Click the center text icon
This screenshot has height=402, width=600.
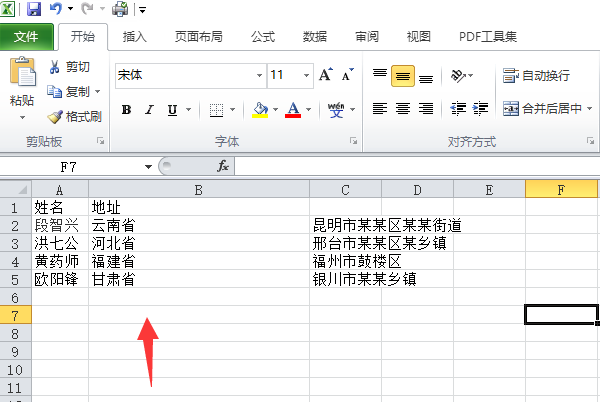(403, 109)
